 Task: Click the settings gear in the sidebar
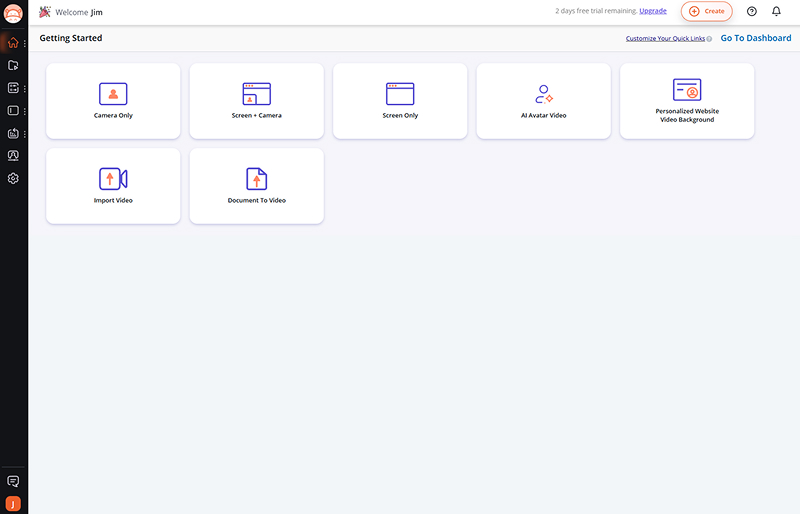click(x=13, y=179)
